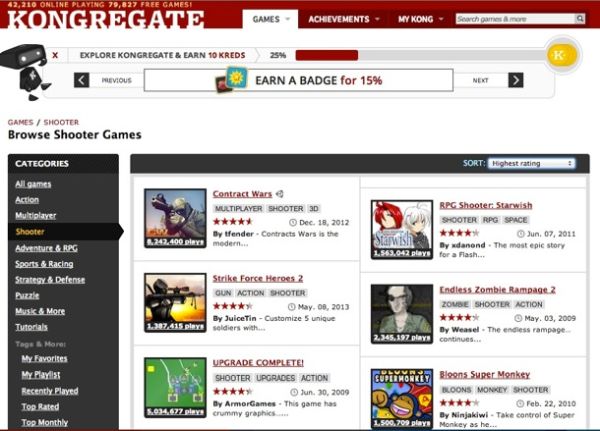This screenshot has height=431, width=600.
Task: Click the right arrow Next icon
Action: pyautogui.click(x=515, y=80)
